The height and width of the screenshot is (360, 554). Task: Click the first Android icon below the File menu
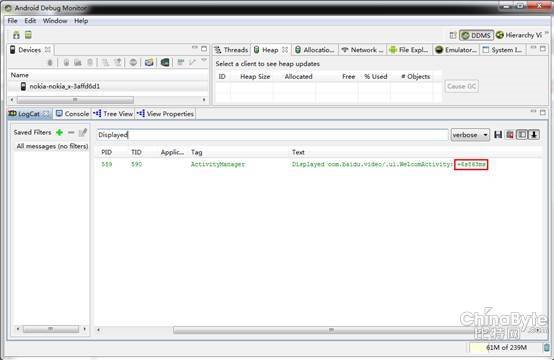point(16,35)
